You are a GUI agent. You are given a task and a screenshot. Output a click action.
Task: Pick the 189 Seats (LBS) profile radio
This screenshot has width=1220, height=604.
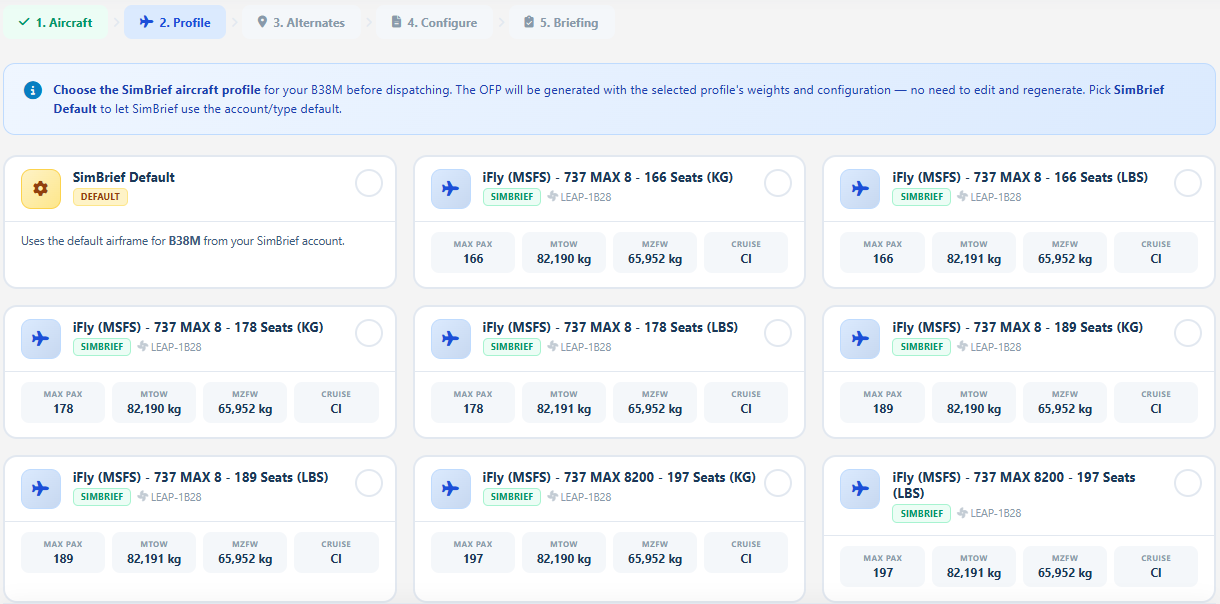pyautogui.click(x=369, y=483)
